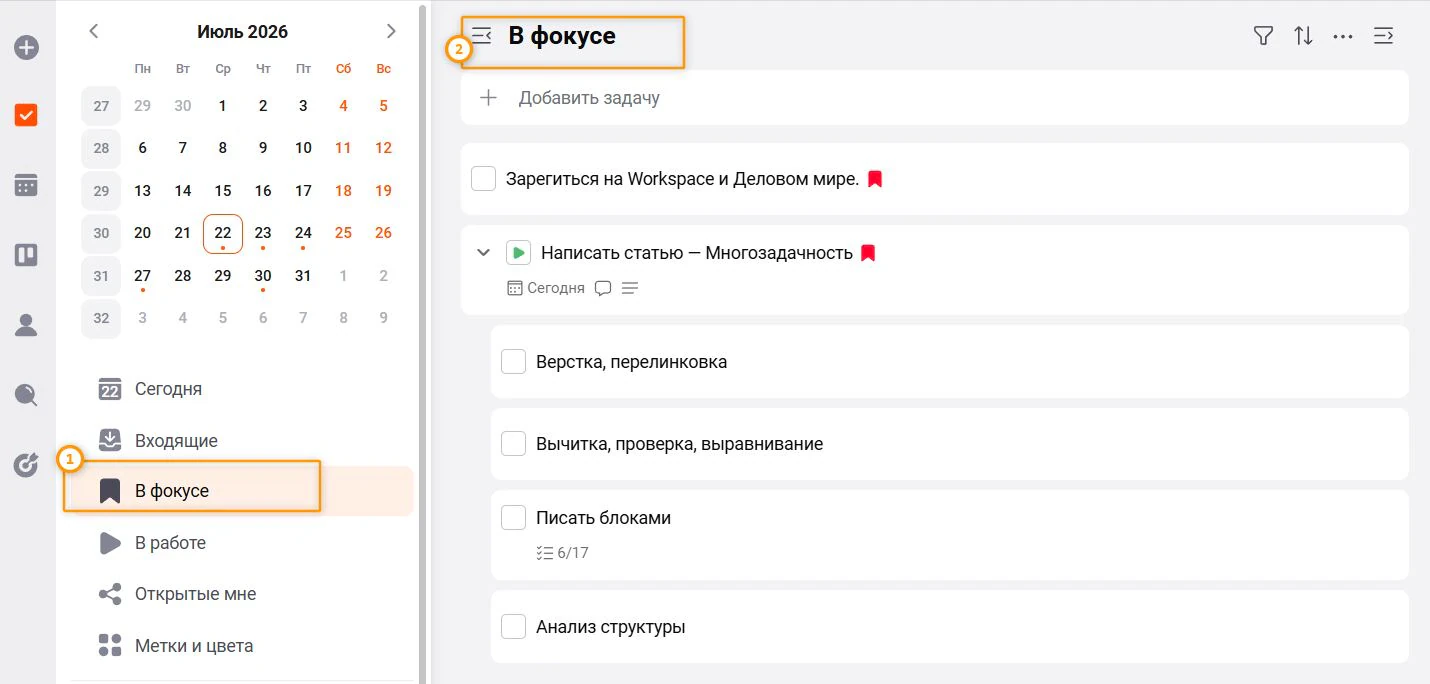Select В фокусе in sidebar
1430x684 pixels.
coord(240,491)
